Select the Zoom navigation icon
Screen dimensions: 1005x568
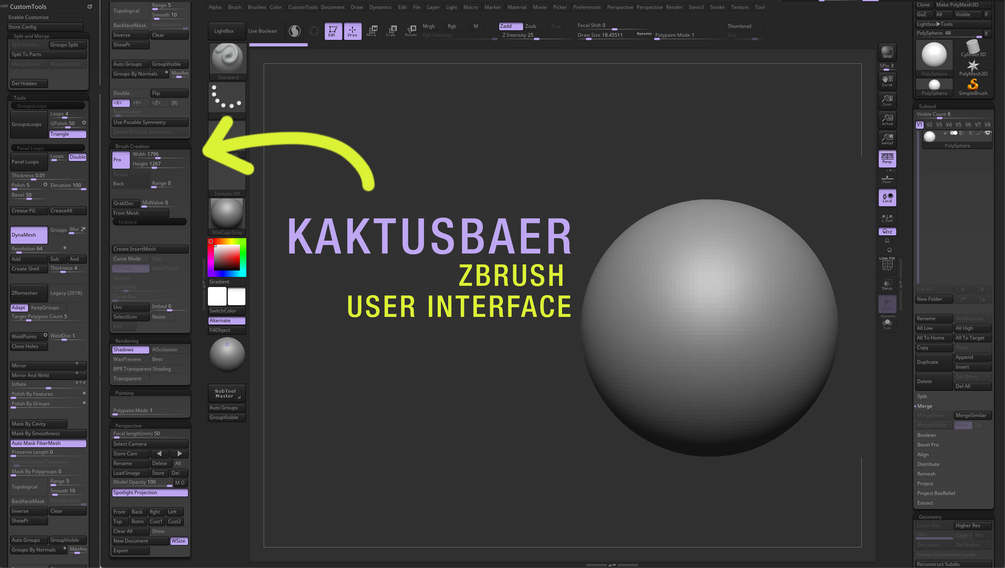[x=887, y=100]
